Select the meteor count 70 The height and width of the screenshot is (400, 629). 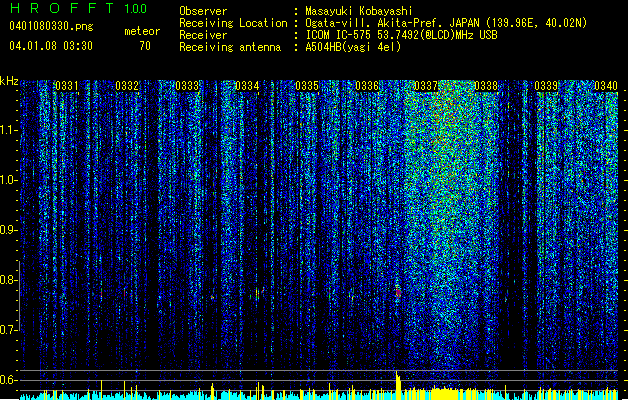[x=145, y=46]
